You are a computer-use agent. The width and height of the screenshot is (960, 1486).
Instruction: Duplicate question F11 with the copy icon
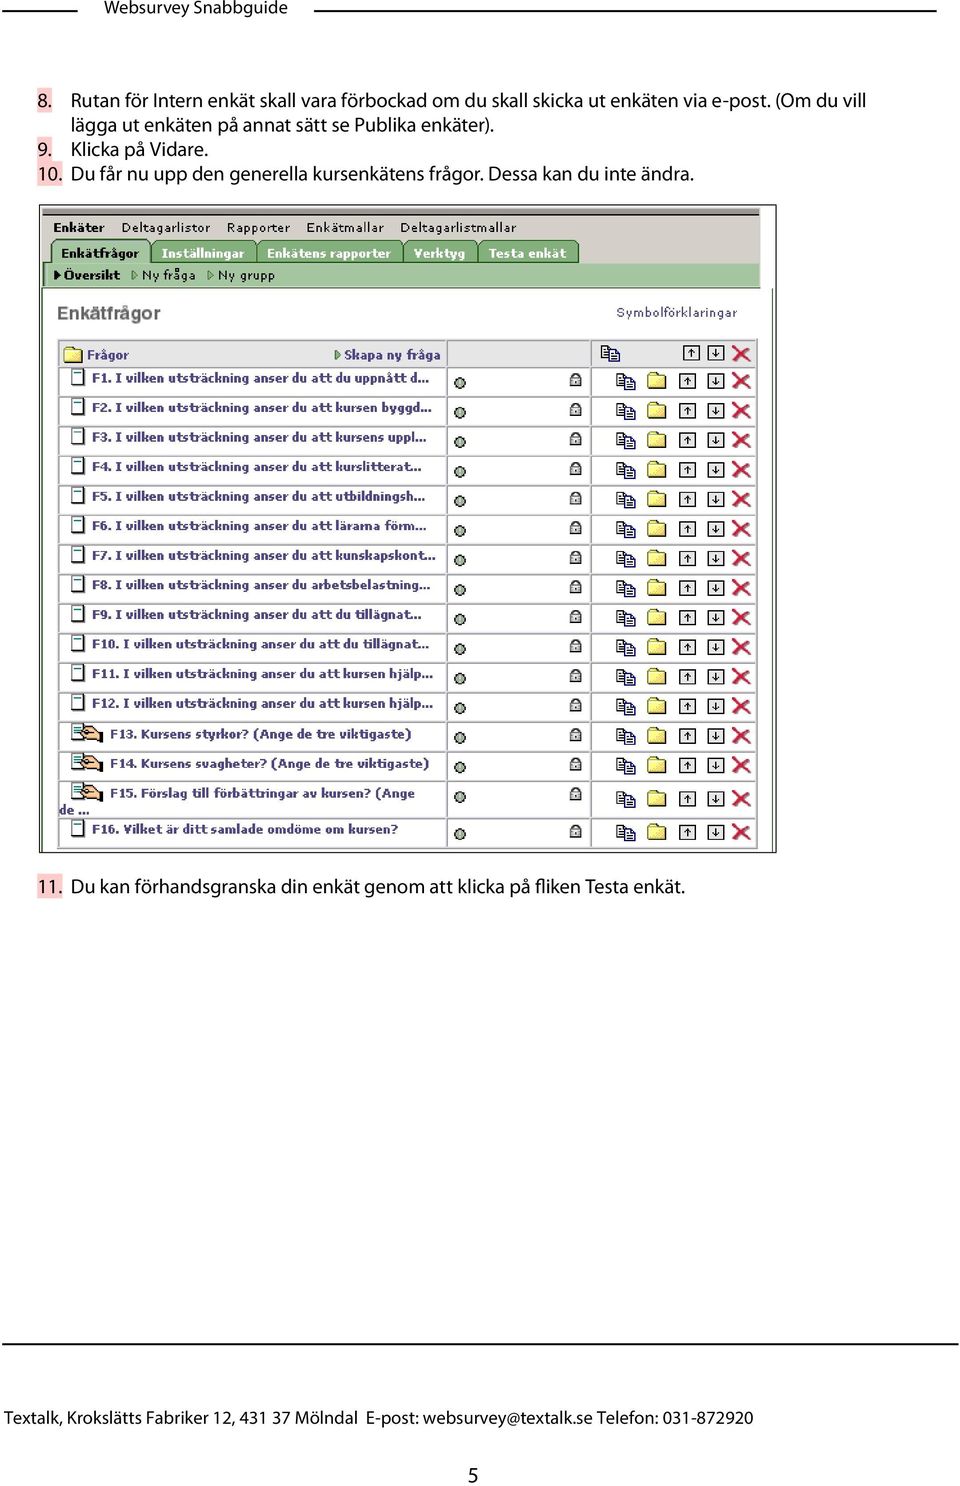coord(626,677)
